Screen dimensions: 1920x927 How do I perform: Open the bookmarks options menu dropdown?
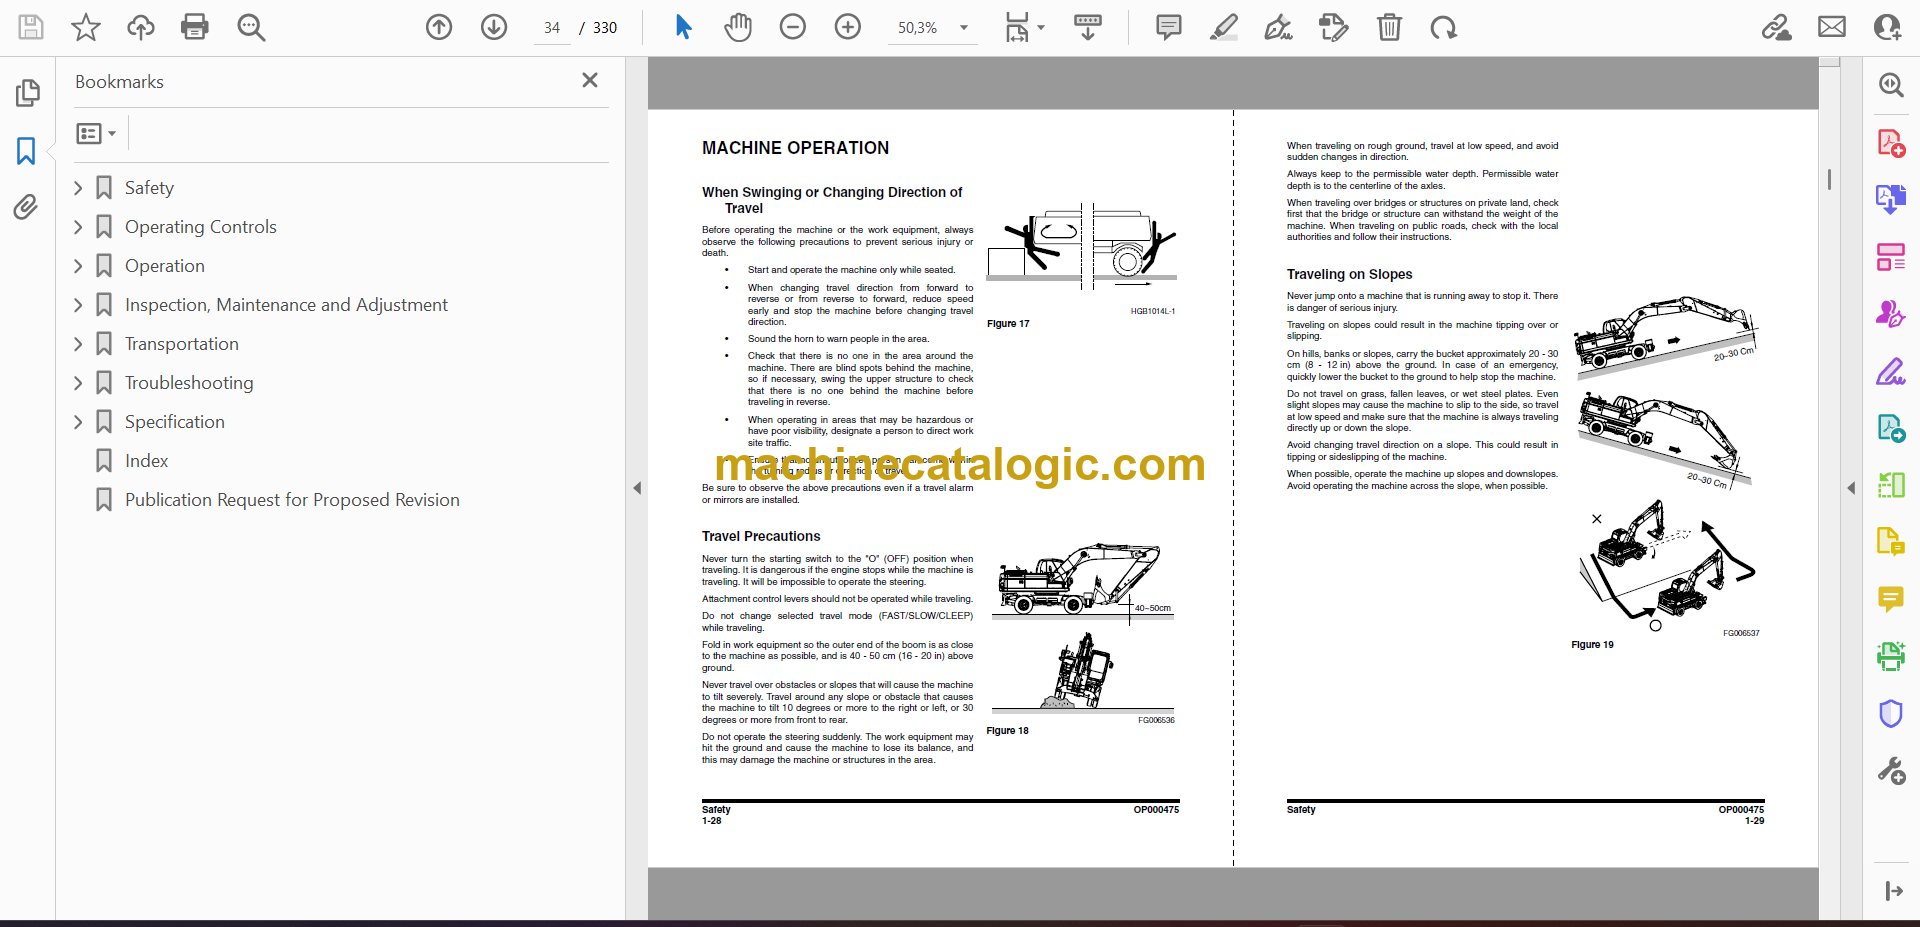pos(97,133)
